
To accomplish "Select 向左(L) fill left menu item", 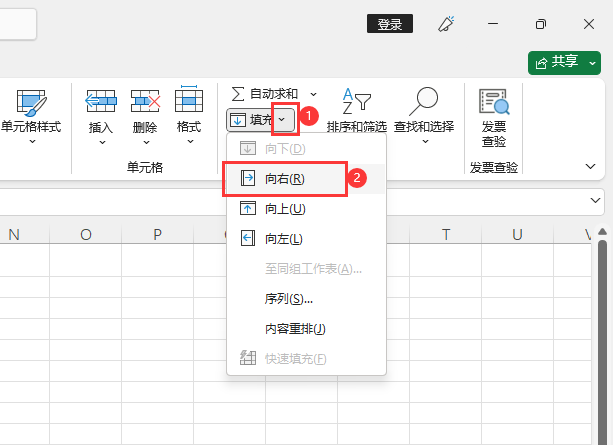I will [306, 239].
